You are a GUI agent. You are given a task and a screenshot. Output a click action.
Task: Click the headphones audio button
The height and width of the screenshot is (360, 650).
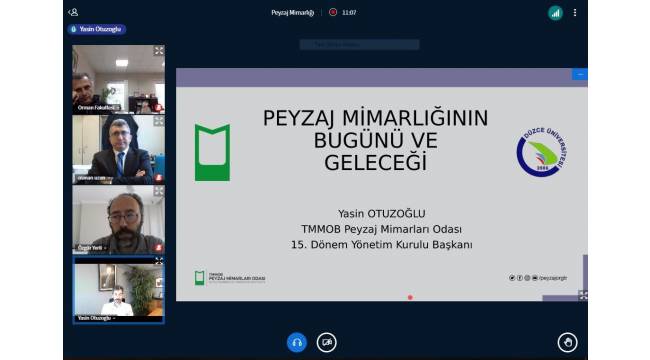(297, 343)
